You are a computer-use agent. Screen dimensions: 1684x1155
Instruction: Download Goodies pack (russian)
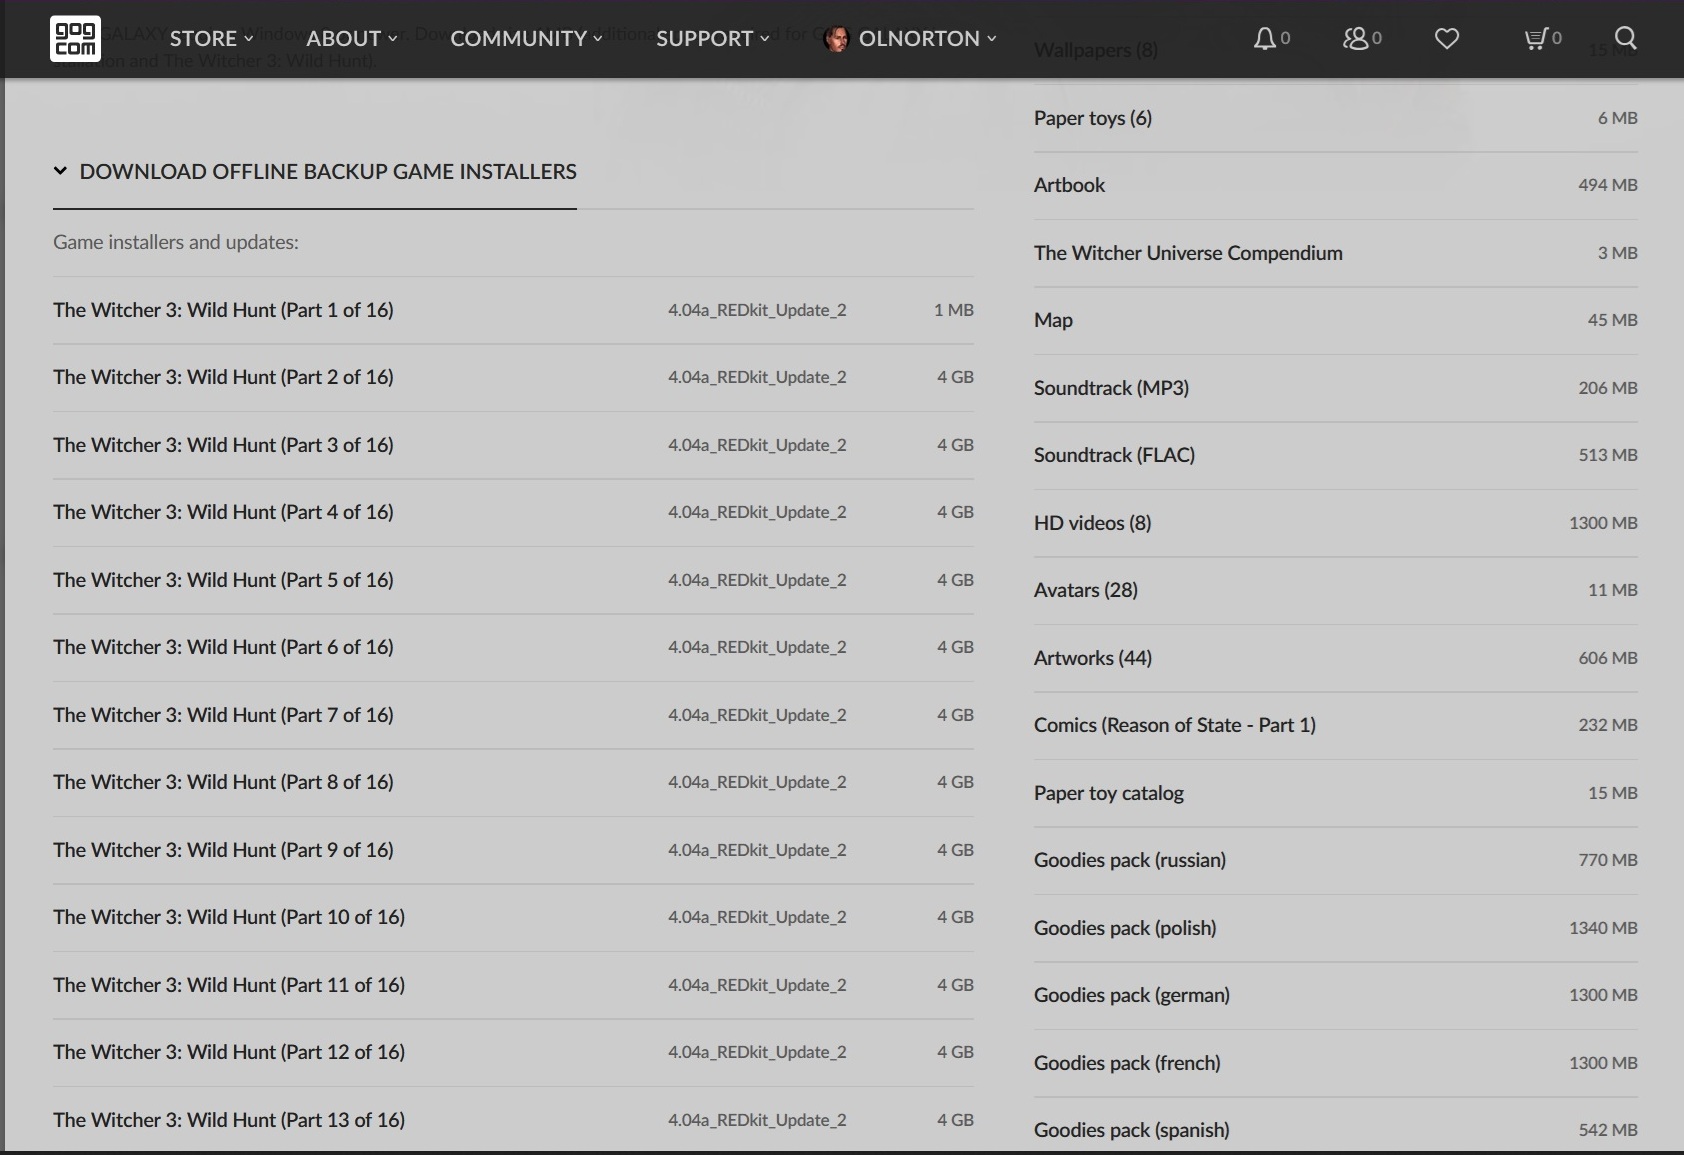[1336, 860]
